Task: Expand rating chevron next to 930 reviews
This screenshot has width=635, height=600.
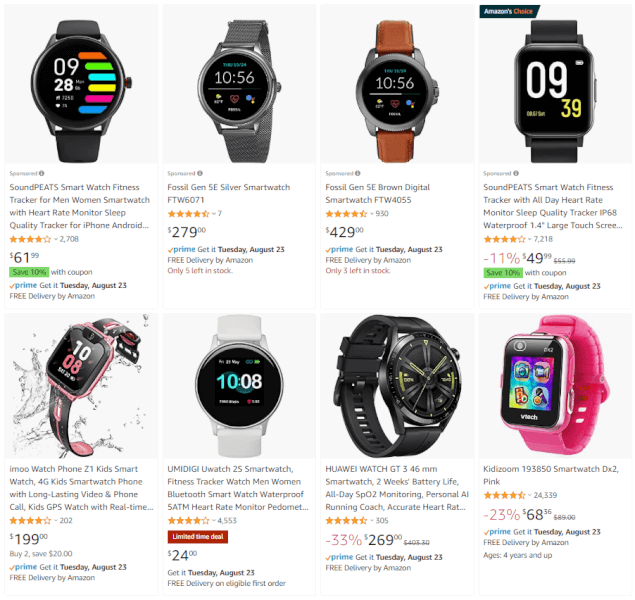Action: click(371, 214)
